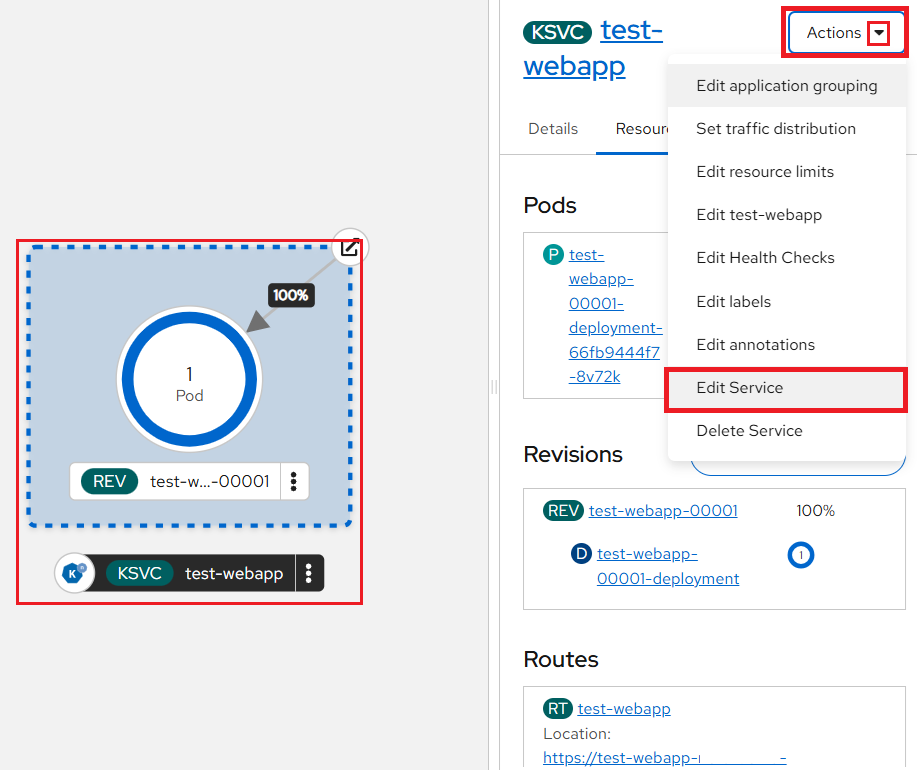The height and width of the screenshot is (770, 917).
Task: Click the deployment pod count ring icon
Action: [x=801, y=555]
